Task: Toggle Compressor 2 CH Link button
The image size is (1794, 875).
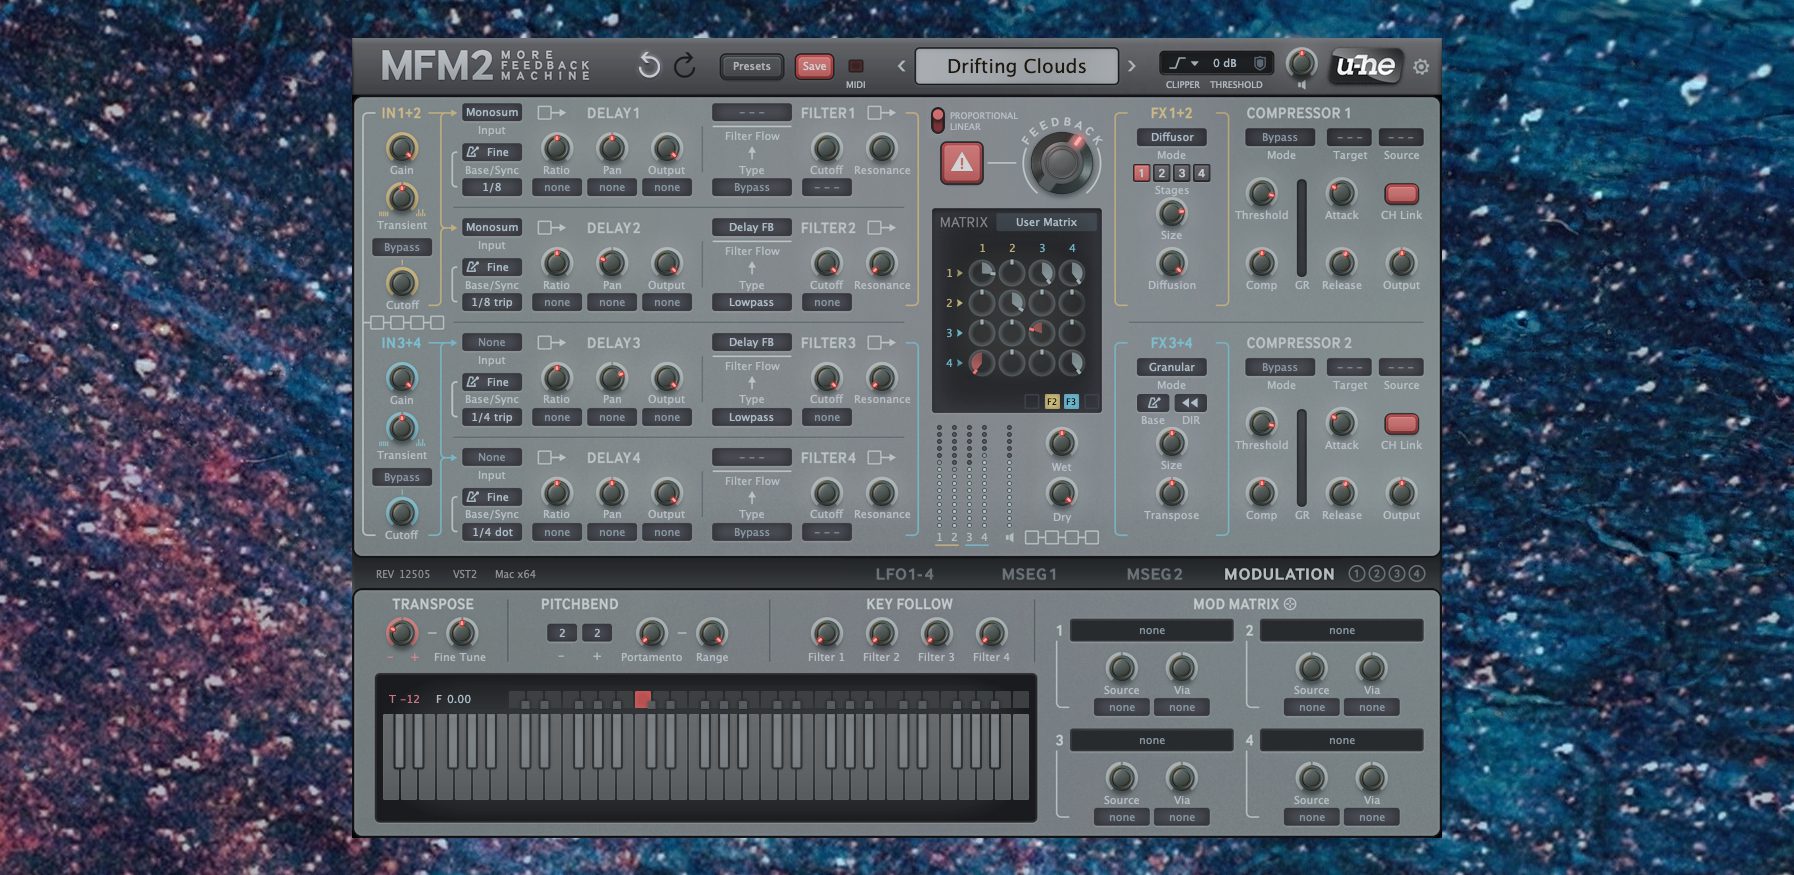Action: [x=1401, y=424]
